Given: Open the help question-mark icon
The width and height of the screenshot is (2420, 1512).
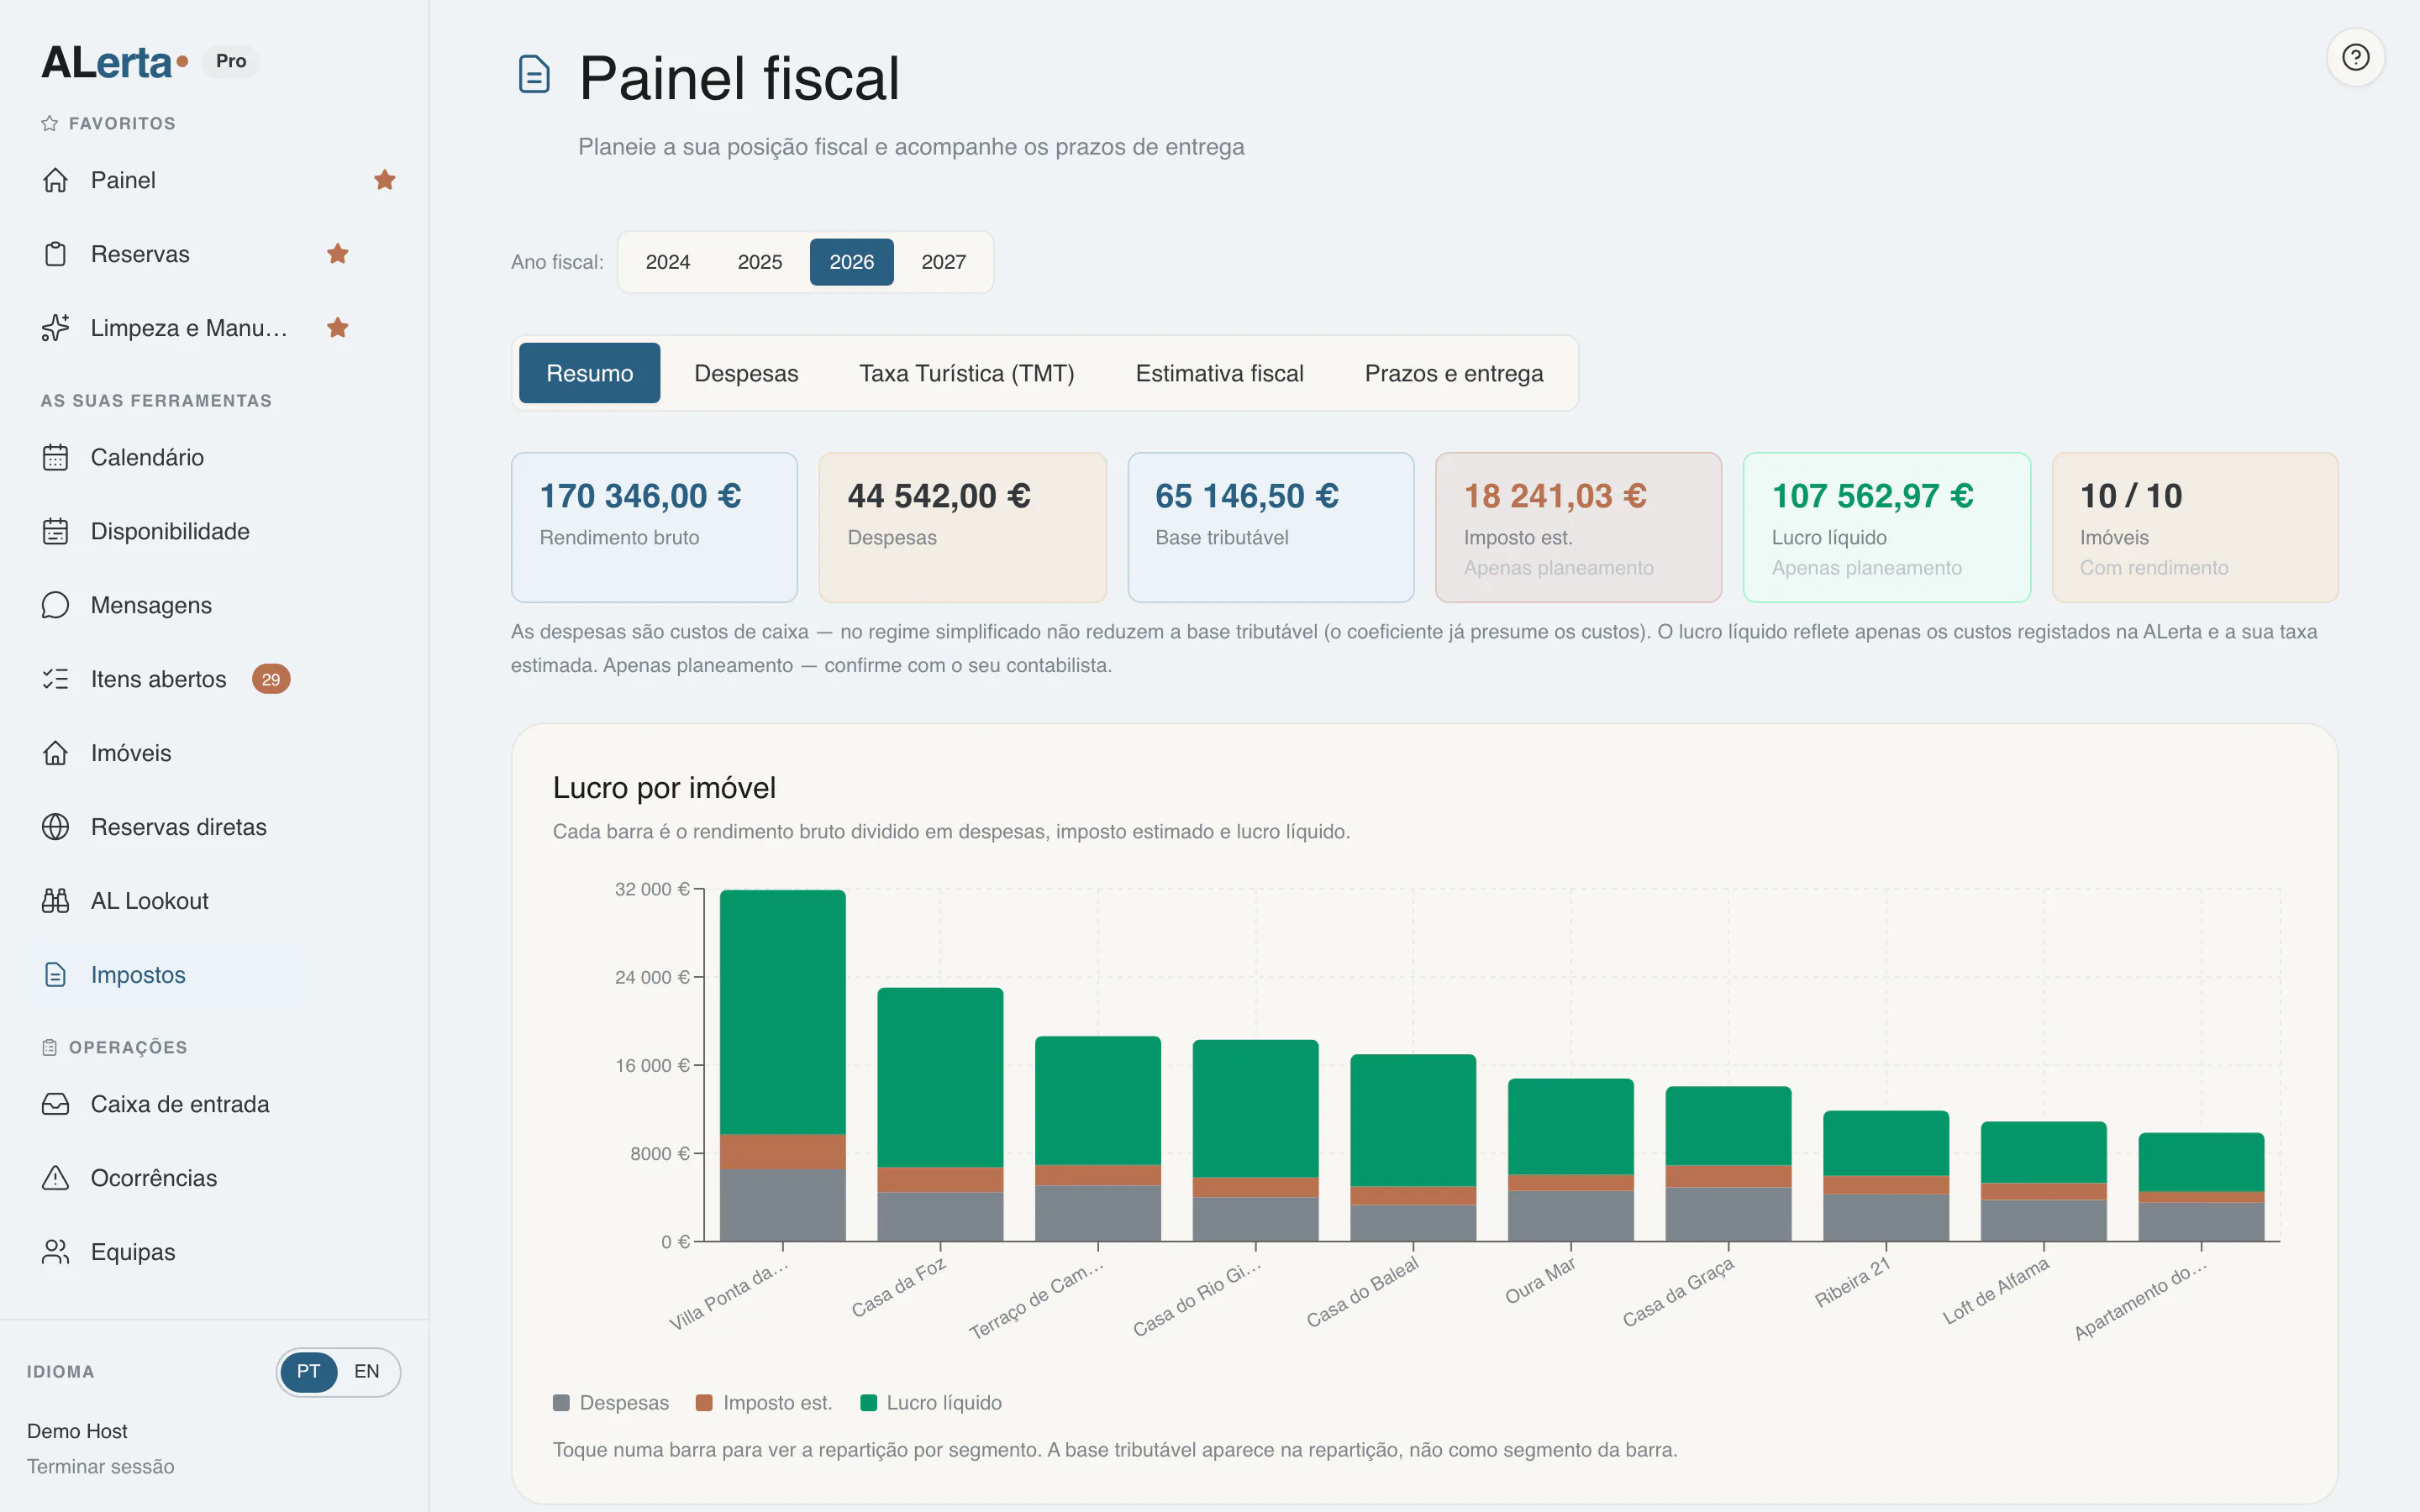Looking at the screenshot, I should [x=2355, y=57].
